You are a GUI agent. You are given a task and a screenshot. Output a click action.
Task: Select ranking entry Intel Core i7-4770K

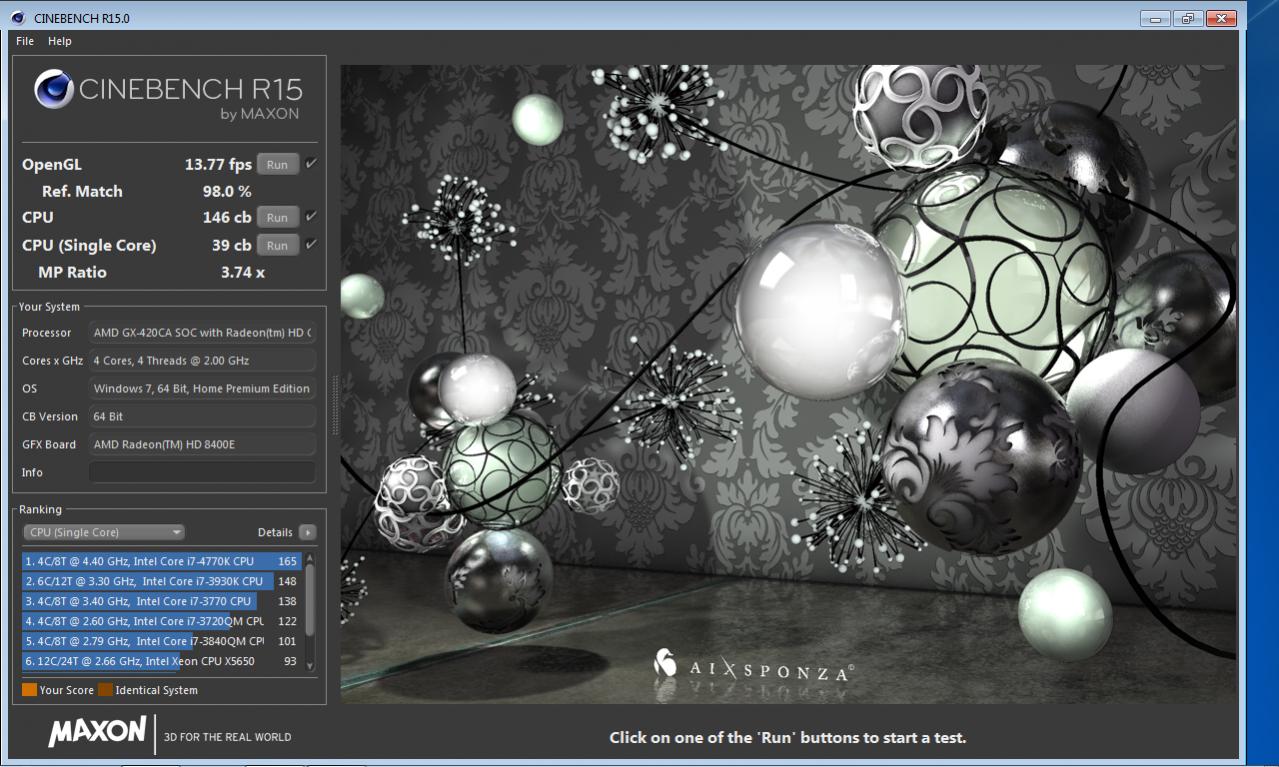tap(161, 561)
